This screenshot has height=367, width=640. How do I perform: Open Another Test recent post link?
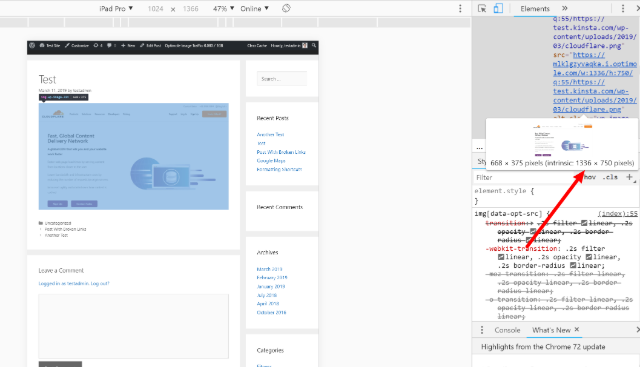point(270,134)
